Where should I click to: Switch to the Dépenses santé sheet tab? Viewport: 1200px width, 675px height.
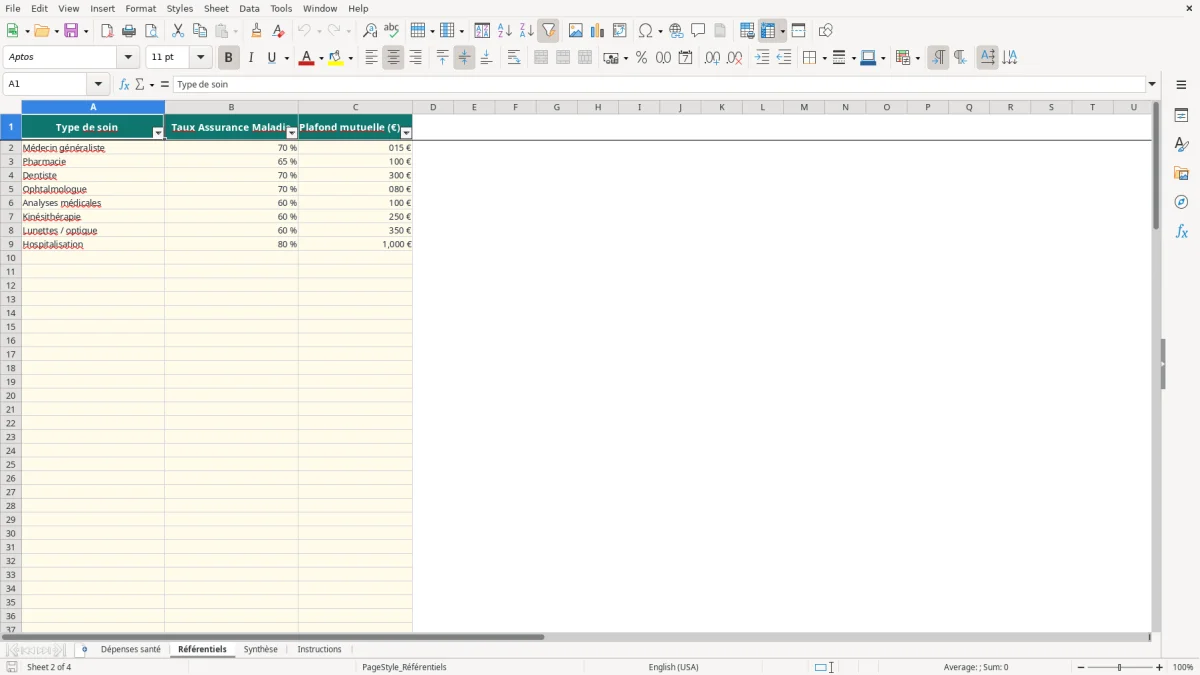(130, 649)
